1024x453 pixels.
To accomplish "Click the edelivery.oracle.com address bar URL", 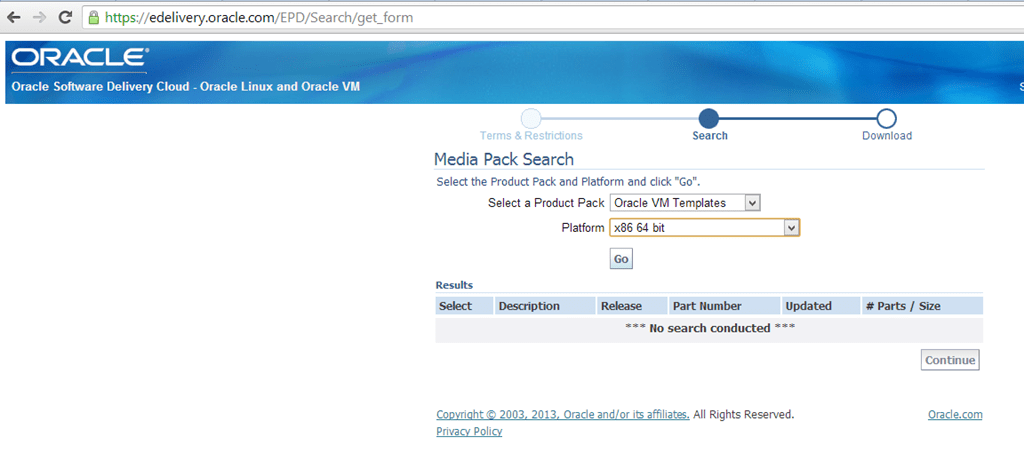I will 259,18.
